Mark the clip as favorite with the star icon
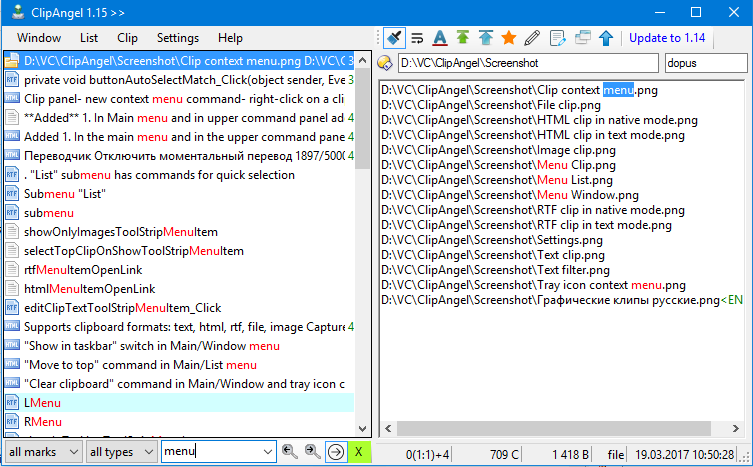This screenshot has width=753, height=467. [509, 38]
